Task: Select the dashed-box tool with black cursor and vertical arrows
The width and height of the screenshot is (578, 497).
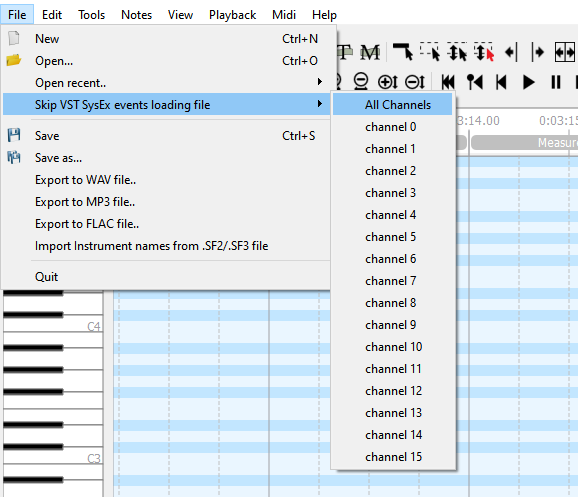Action: click(457, 52)
